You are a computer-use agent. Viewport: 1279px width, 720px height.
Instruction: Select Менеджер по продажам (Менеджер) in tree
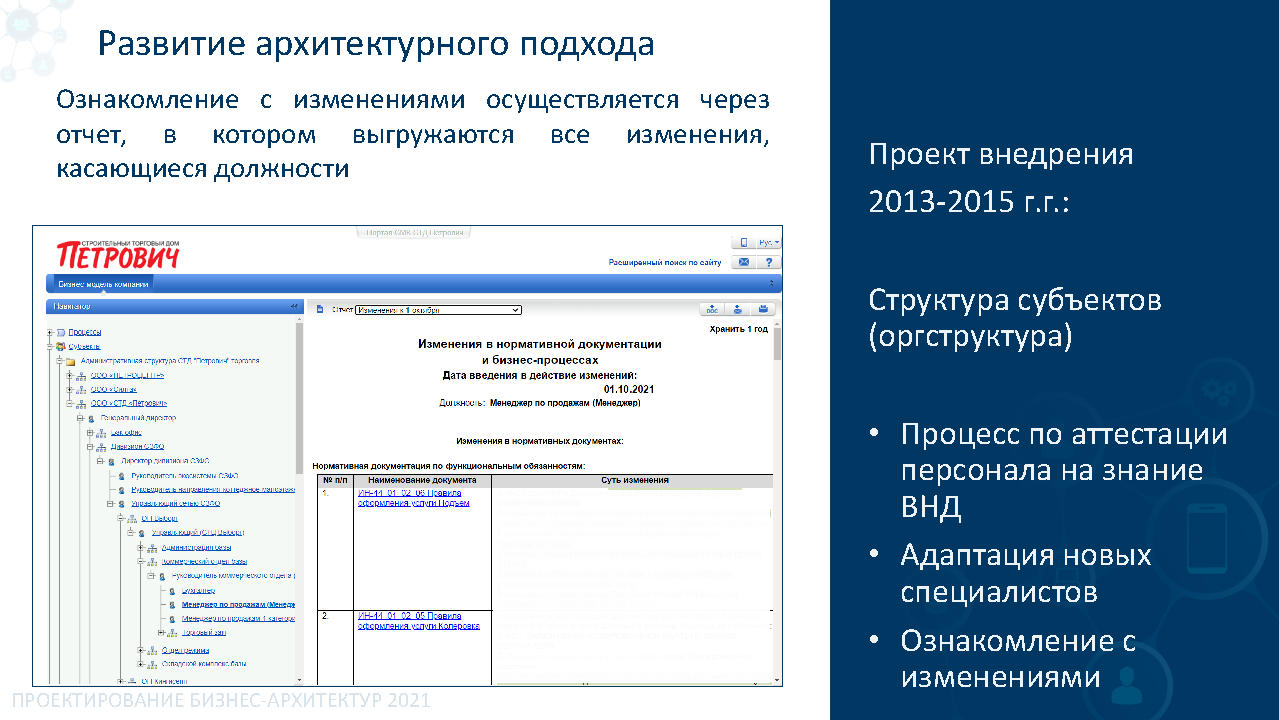click(x=238, y=605)
